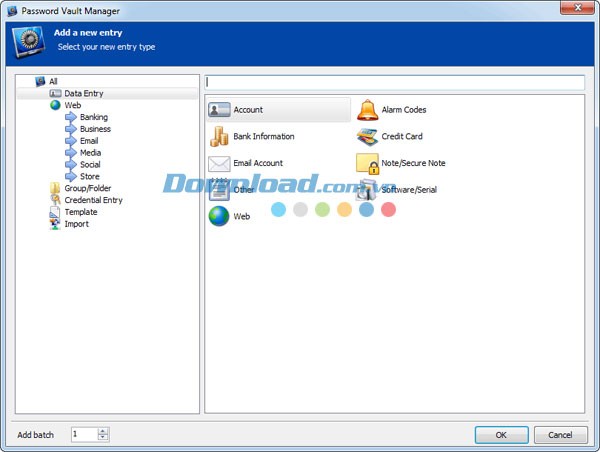600x452 pixels.
Task: Focus the entry type search field
Action: pyautogui.click(x=394, y=82)
